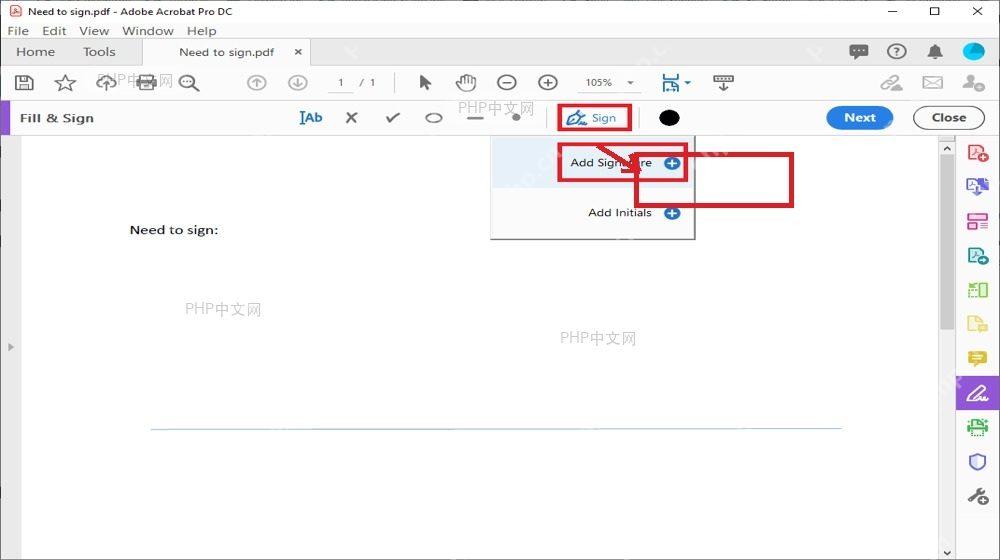This screenshot has height=560, width=1000.
Task: Open help via the question mark icon
Action: click(897, 52)
